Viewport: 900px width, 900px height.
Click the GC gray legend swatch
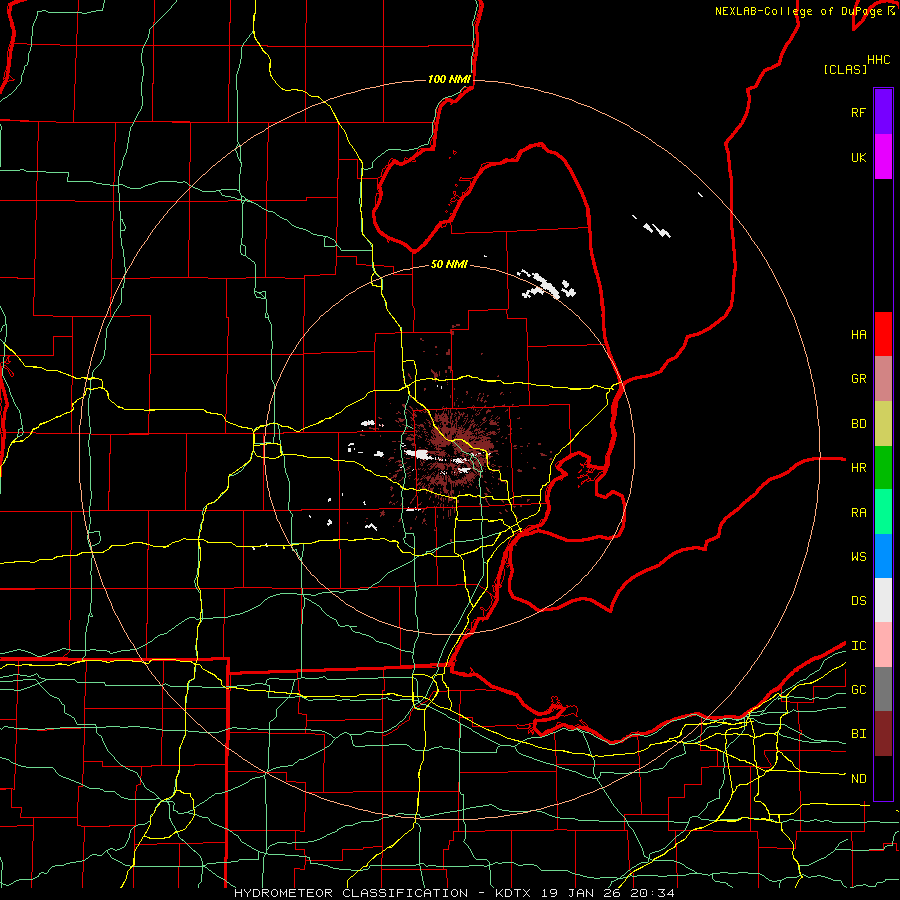click(883, 689)
